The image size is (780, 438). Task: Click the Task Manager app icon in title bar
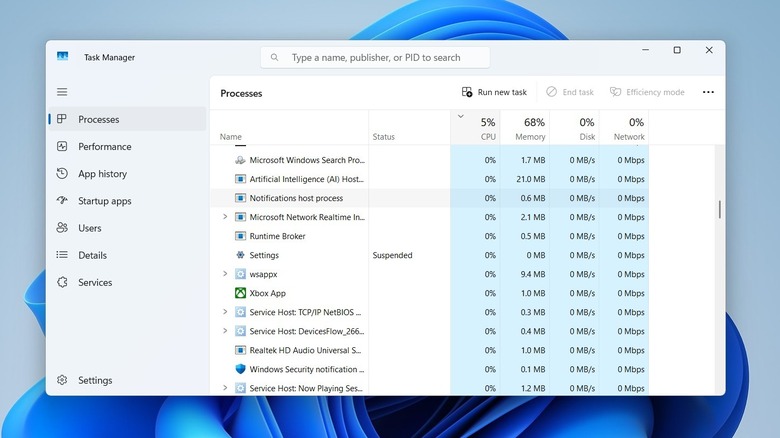[x=63, y=57]
